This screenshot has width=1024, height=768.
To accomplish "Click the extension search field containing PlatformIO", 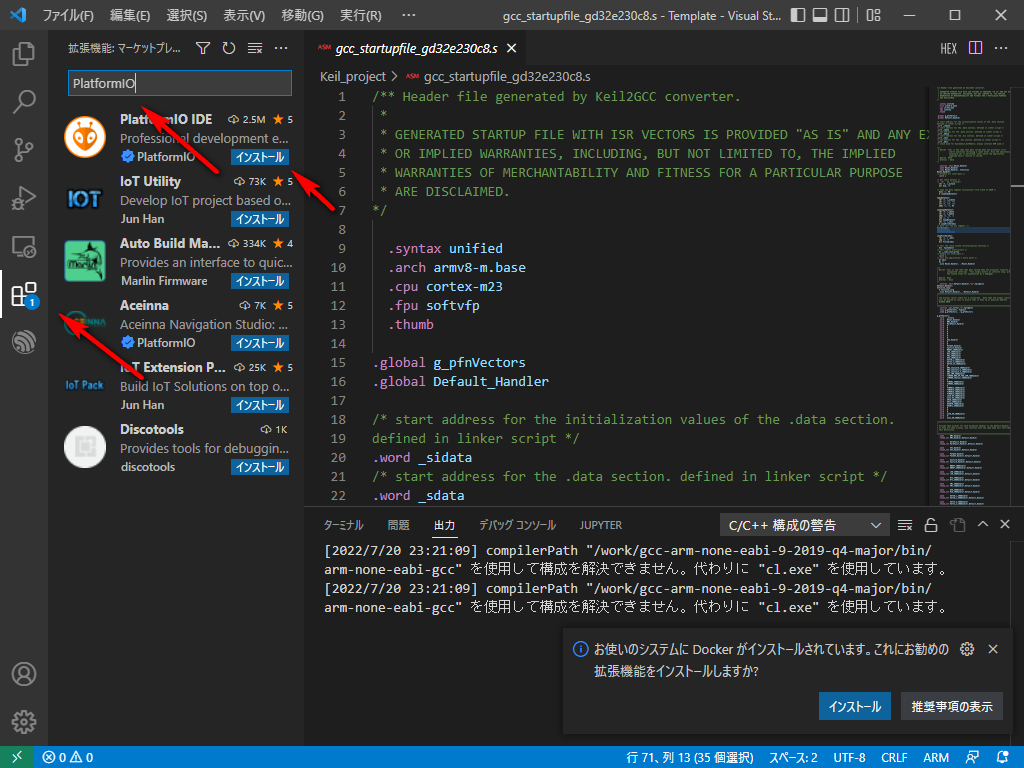I will [x=180, y=83].
